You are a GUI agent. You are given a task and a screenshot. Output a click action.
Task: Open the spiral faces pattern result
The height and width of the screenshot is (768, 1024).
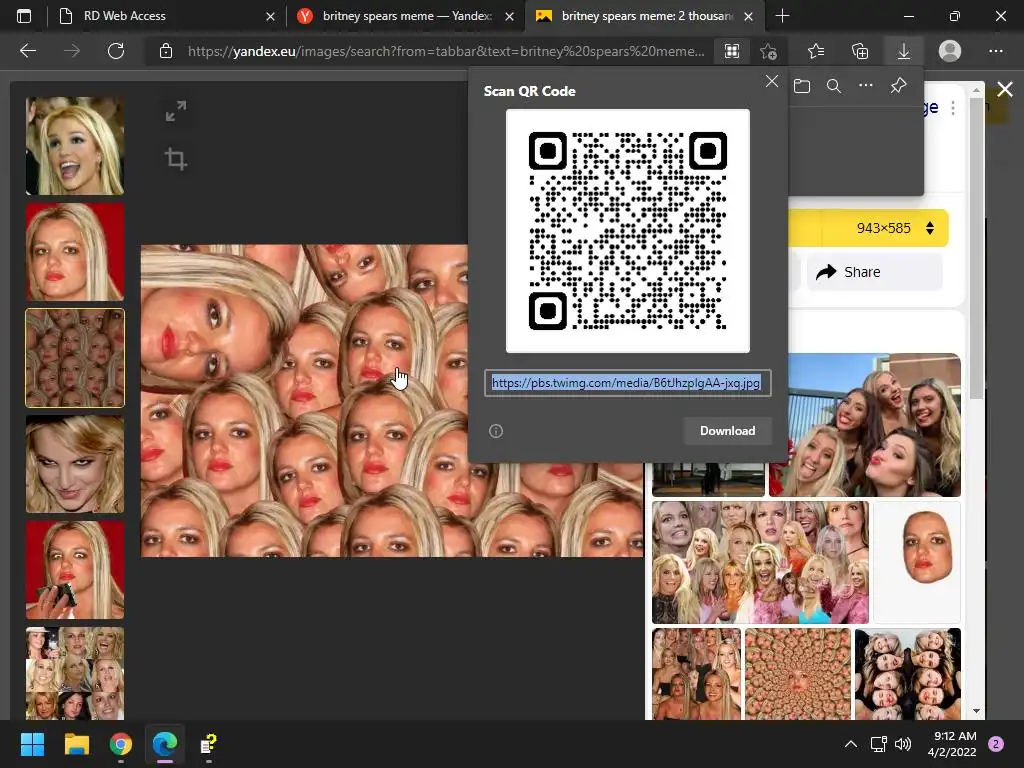[797, 674]
